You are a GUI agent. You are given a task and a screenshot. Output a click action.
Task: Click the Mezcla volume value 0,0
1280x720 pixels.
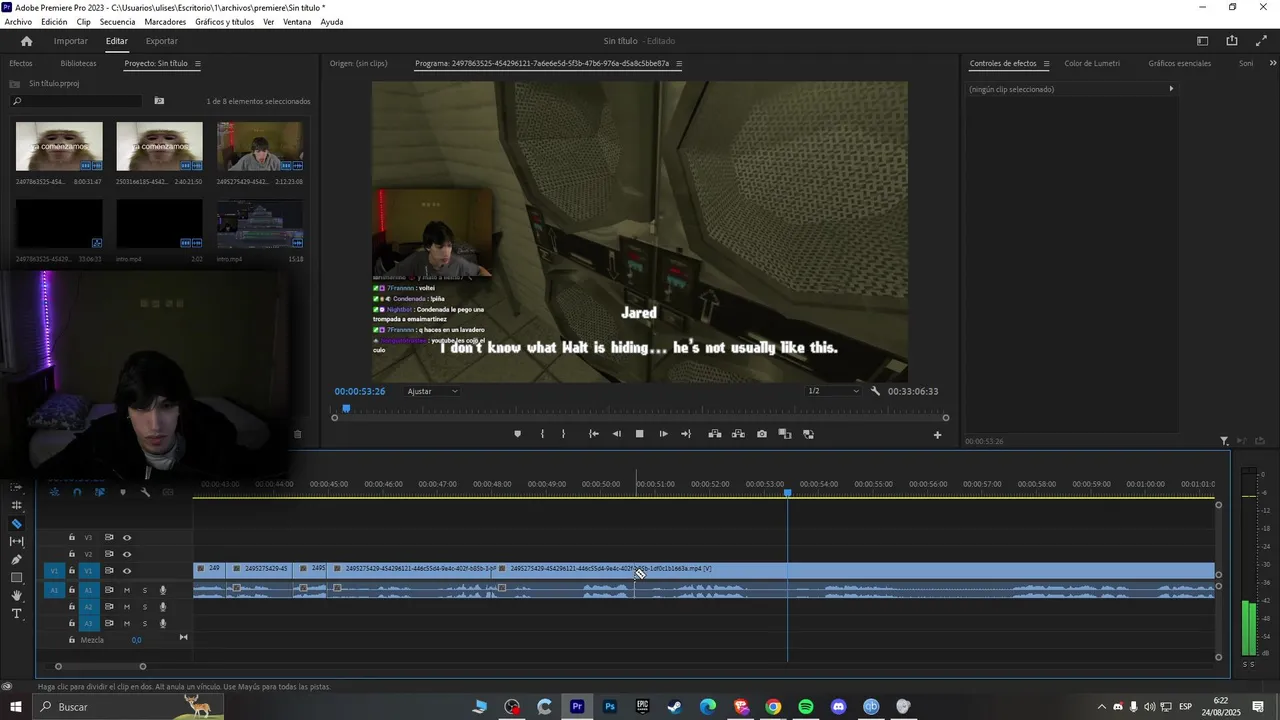pyautogui.click(x=136, y=640)
